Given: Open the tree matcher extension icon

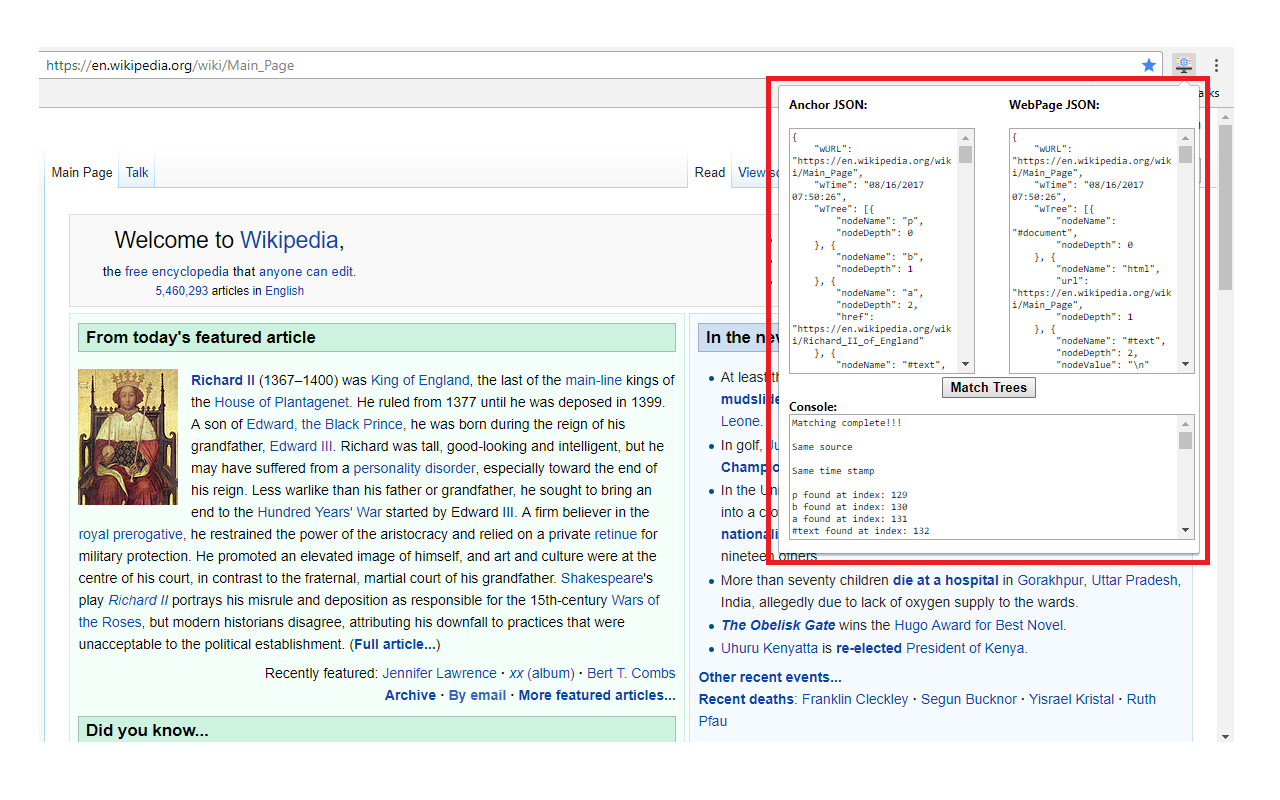Looking at the screenshot, I should [x=1184, y=65].
